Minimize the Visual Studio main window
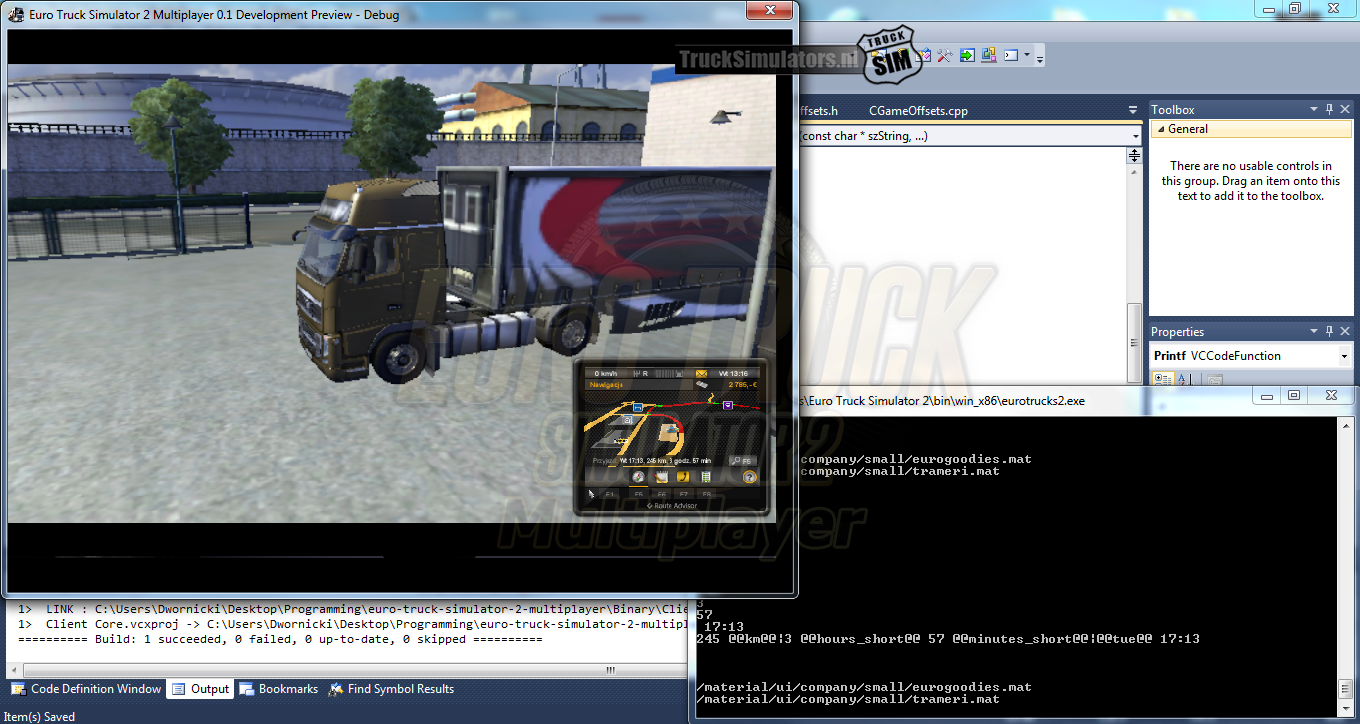Screen dimensions: 1360x724 click(x=1267, y=8)
